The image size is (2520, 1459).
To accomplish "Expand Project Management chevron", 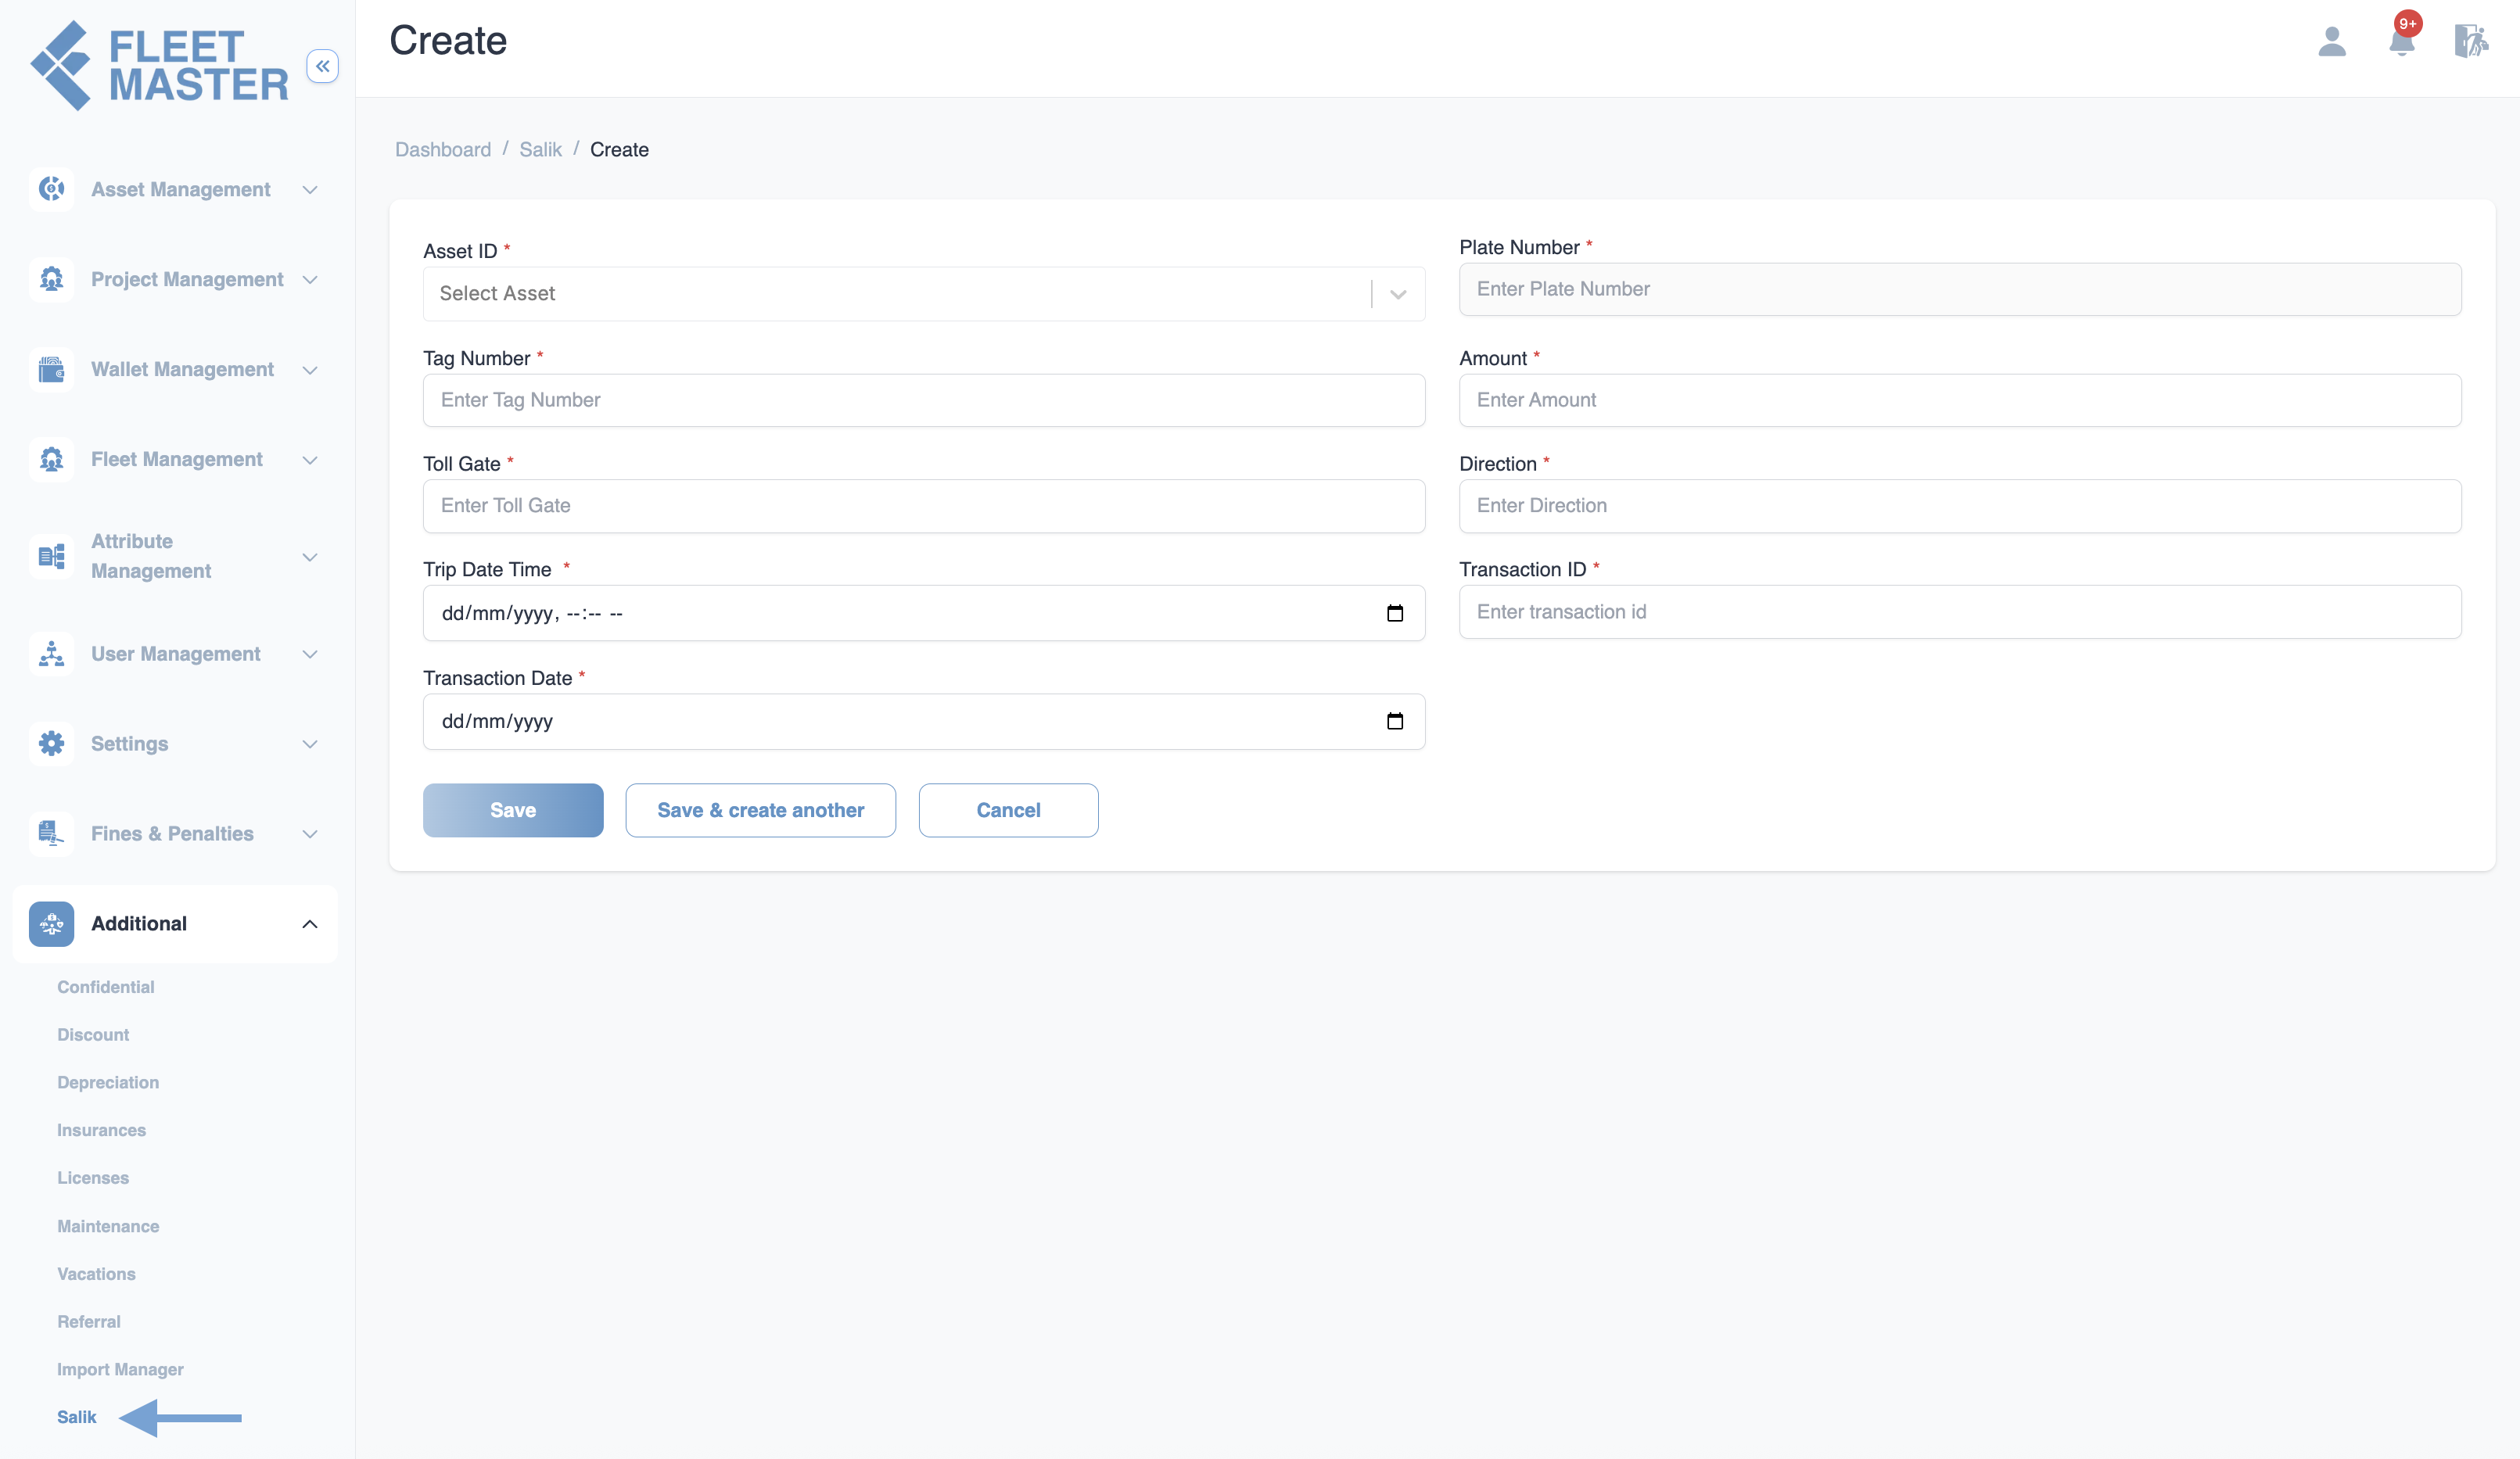I will 310,280.
